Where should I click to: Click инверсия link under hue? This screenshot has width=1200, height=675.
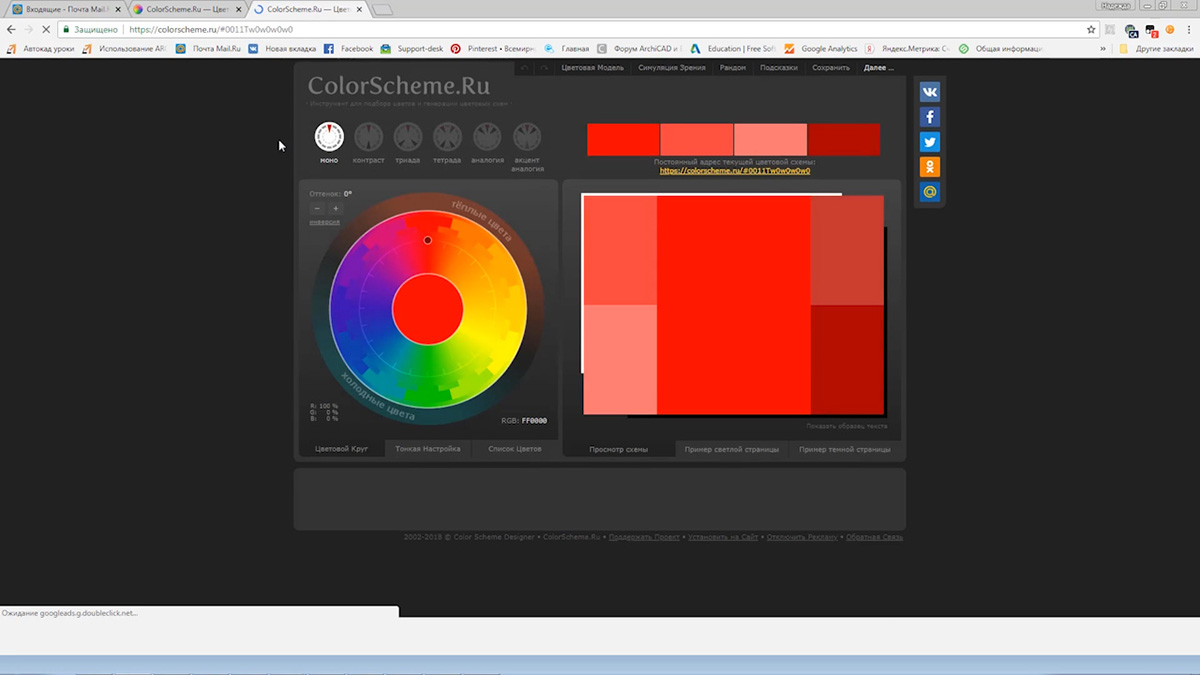click(325, 222)
